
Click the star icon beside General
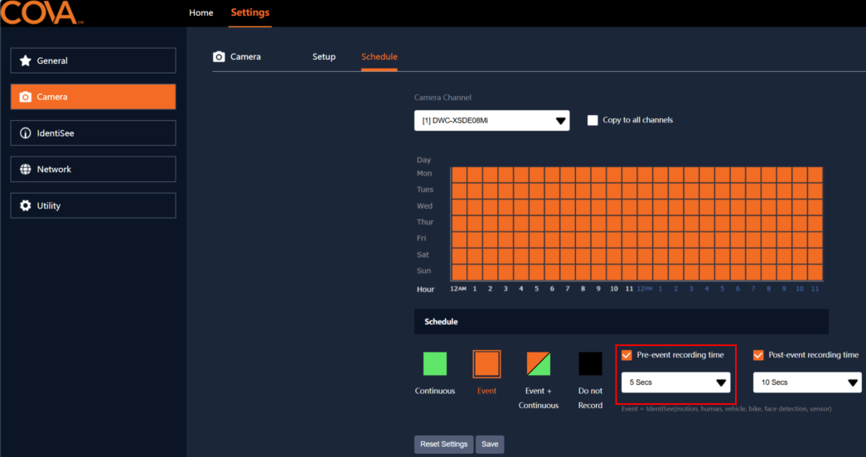(25, 61)
